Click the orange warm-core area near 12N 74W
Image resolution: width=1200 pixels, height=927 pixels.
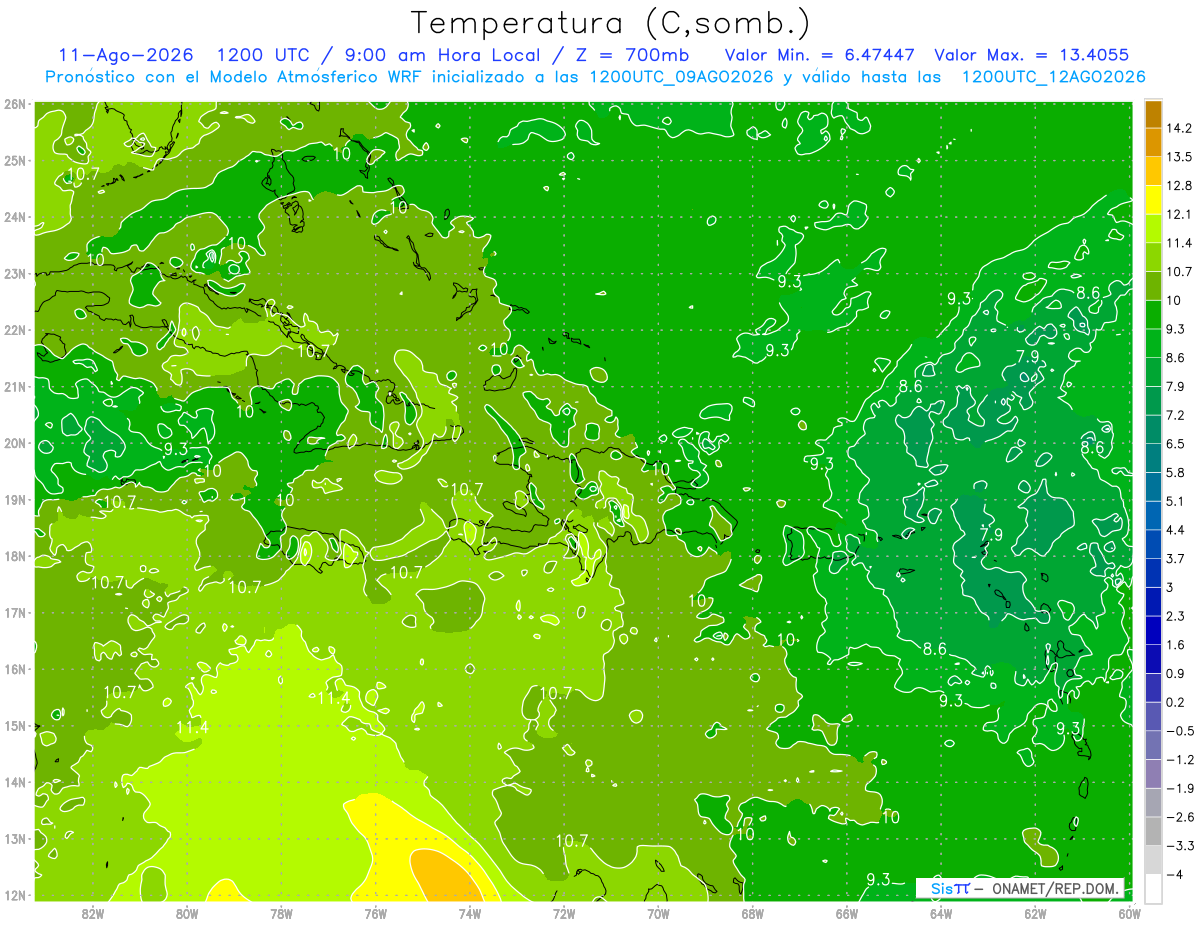click(448, 876)
